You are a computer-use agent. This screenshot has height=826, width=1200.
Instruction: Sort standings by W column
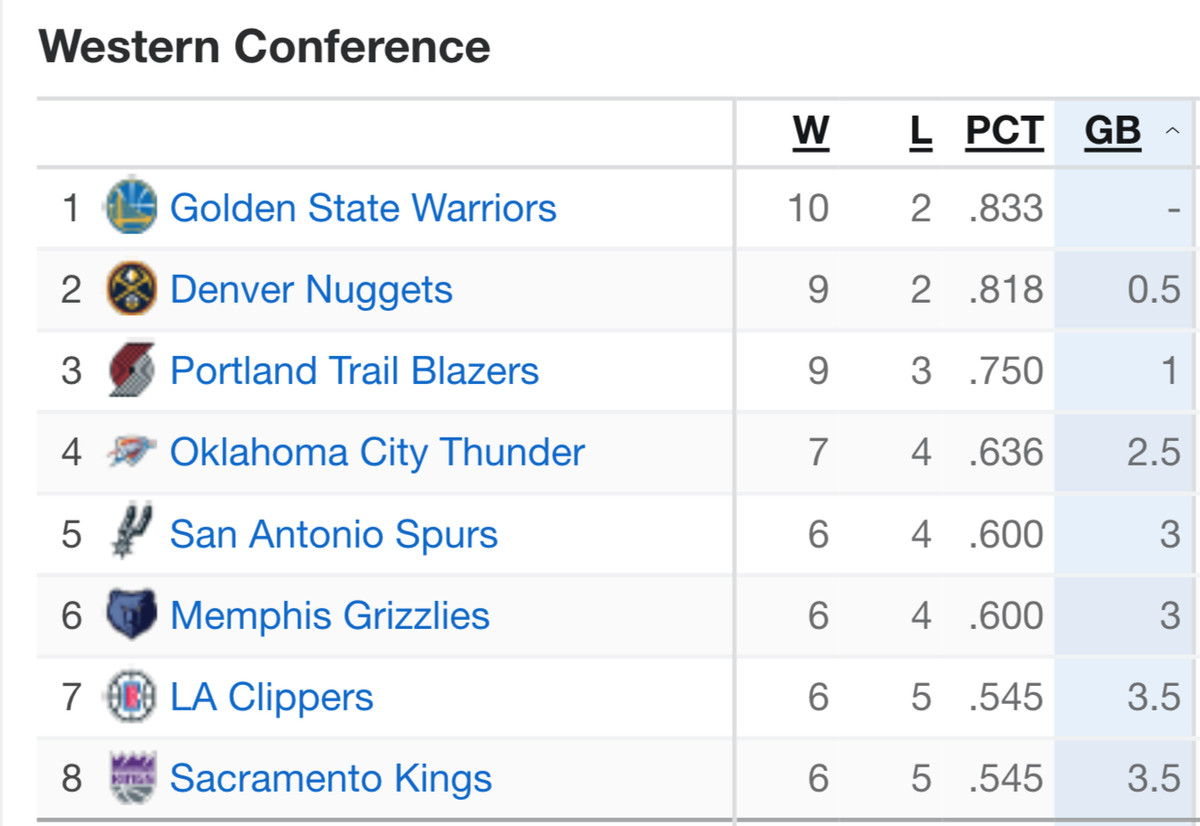pos(811,131)
